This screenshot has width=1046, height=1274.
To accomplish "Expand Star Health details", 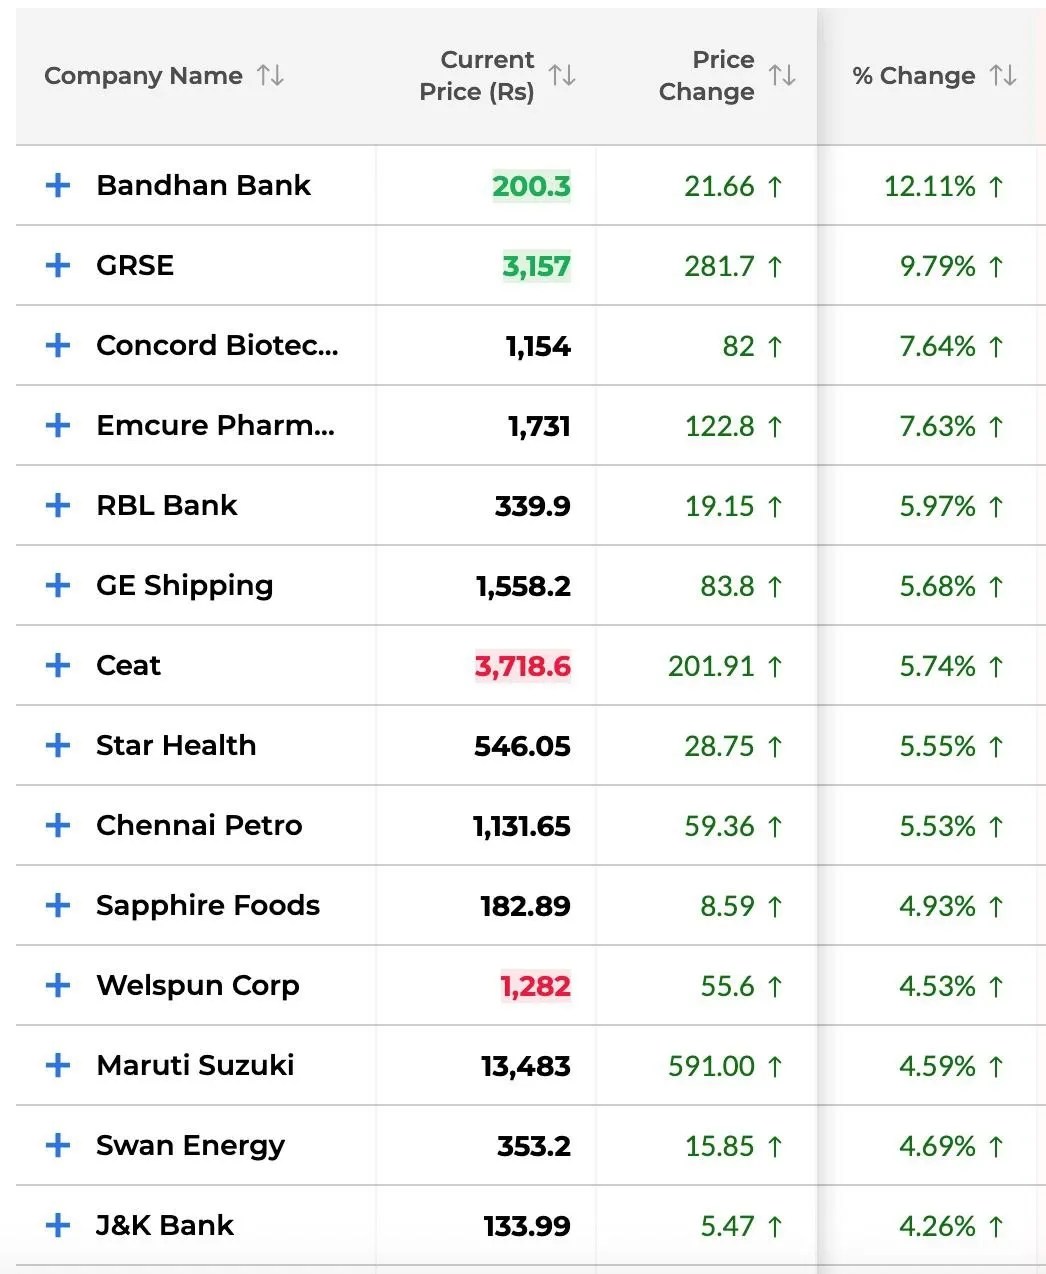I will (x=58, y=746).
